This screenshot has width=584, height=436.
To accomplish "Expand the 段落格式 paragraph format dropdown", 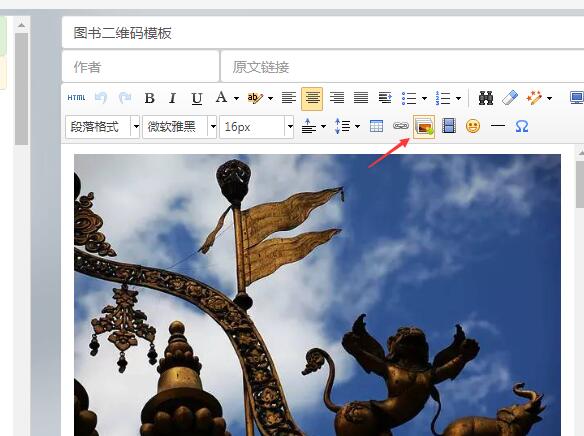I will (x=136, y=127).
